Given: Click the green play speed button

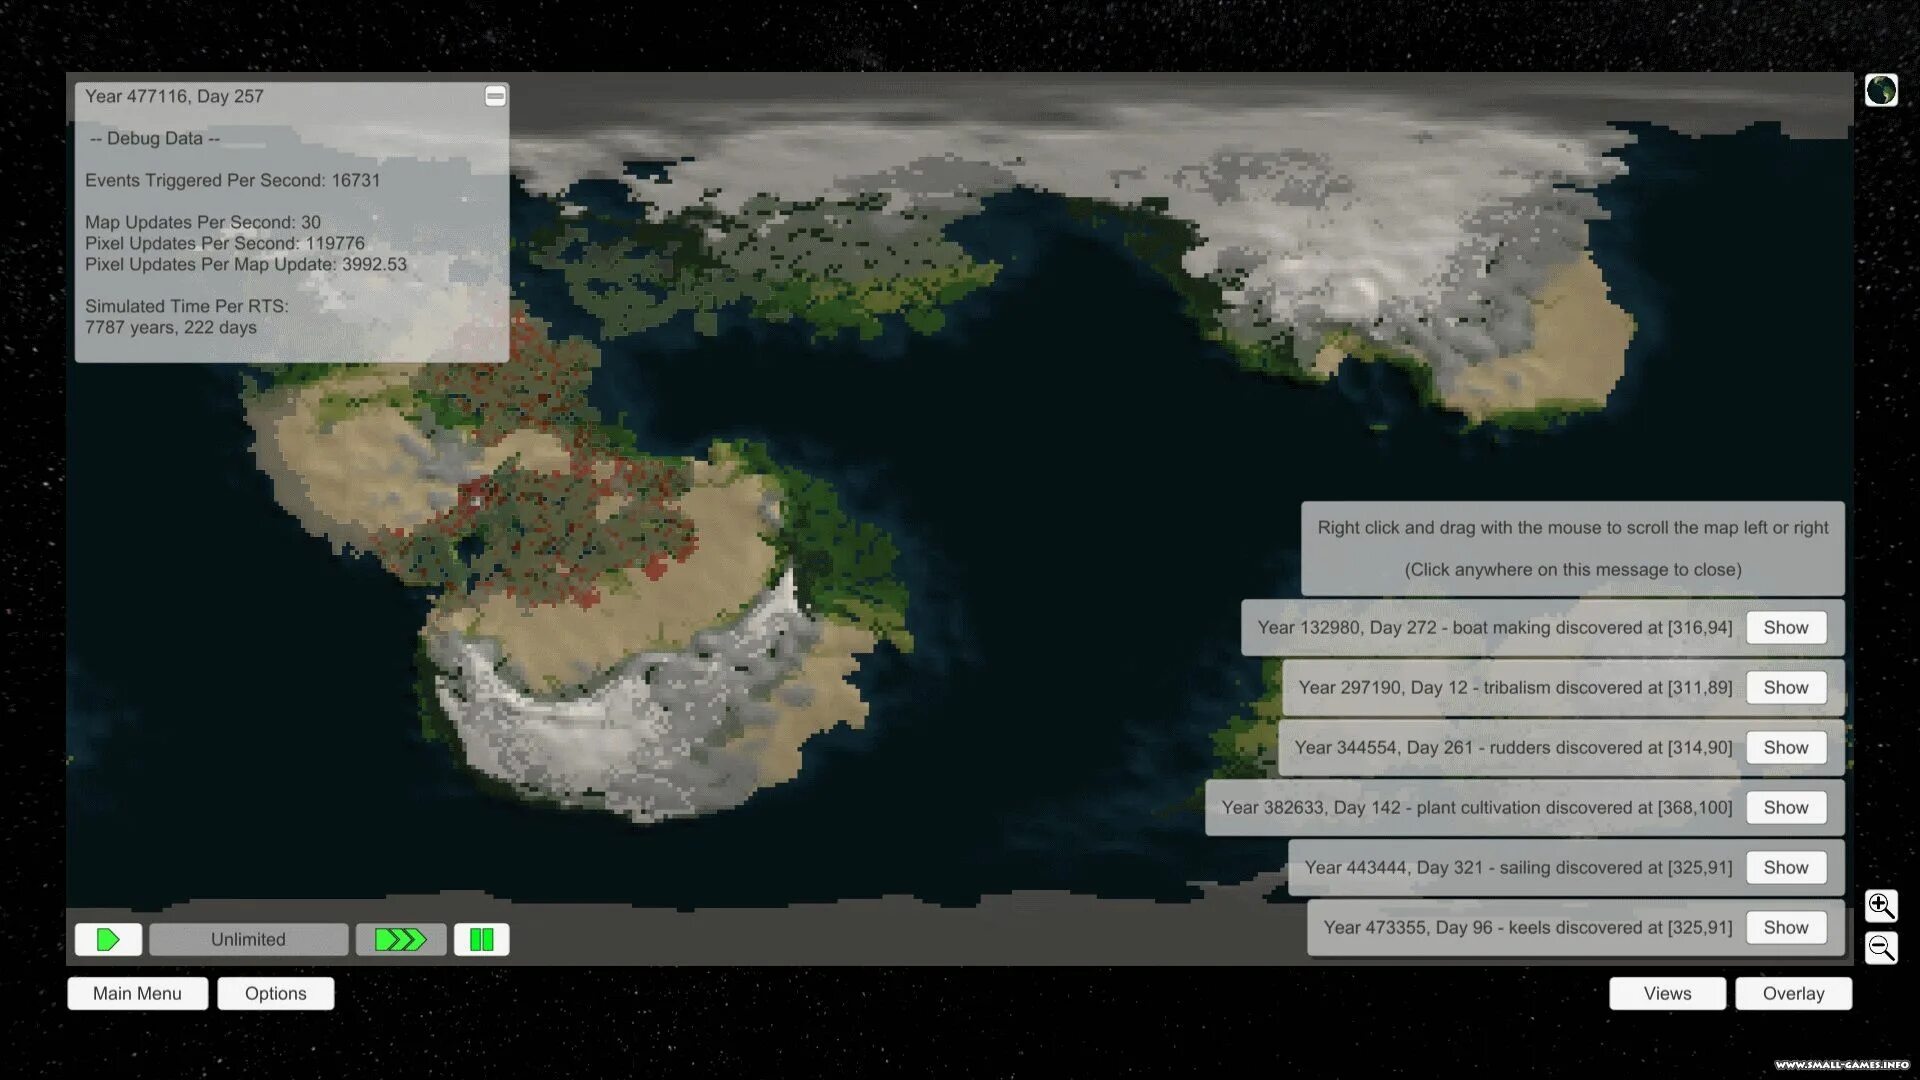Looking at the screenshot, I should coord(108,939).
